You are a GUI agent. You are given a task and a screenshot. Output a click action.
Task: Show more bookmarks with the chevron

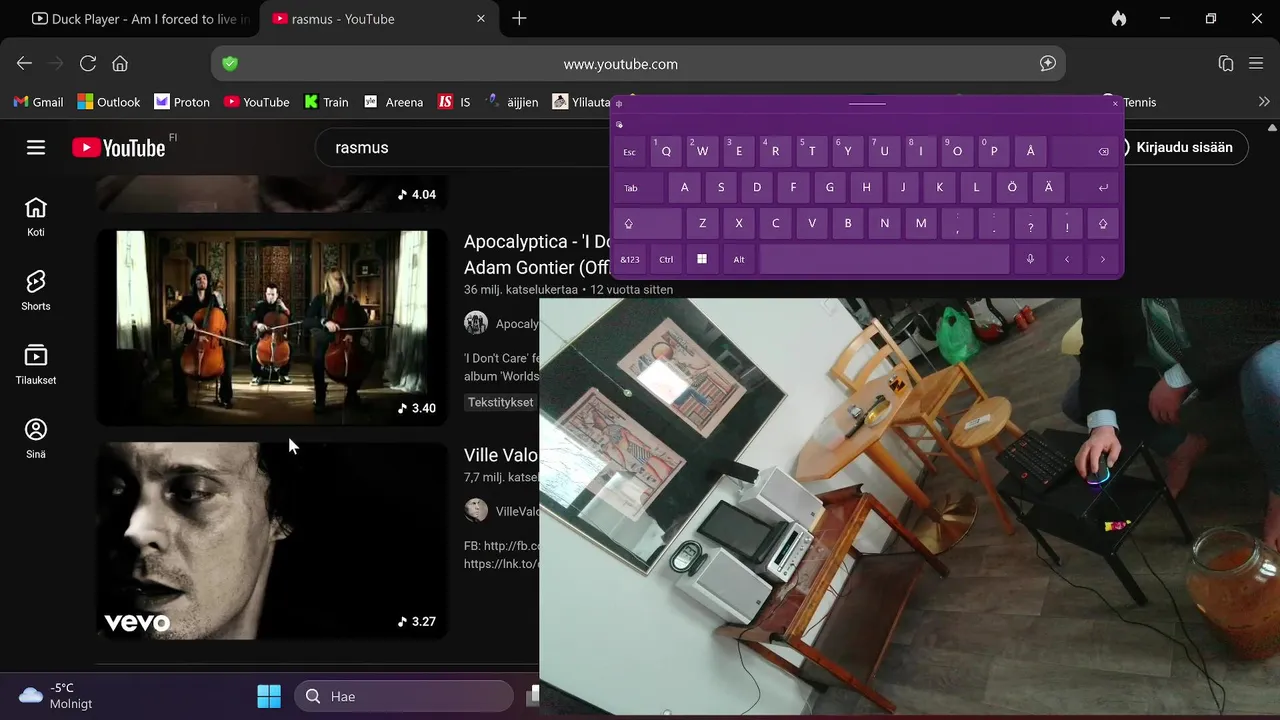(1264, 101)
